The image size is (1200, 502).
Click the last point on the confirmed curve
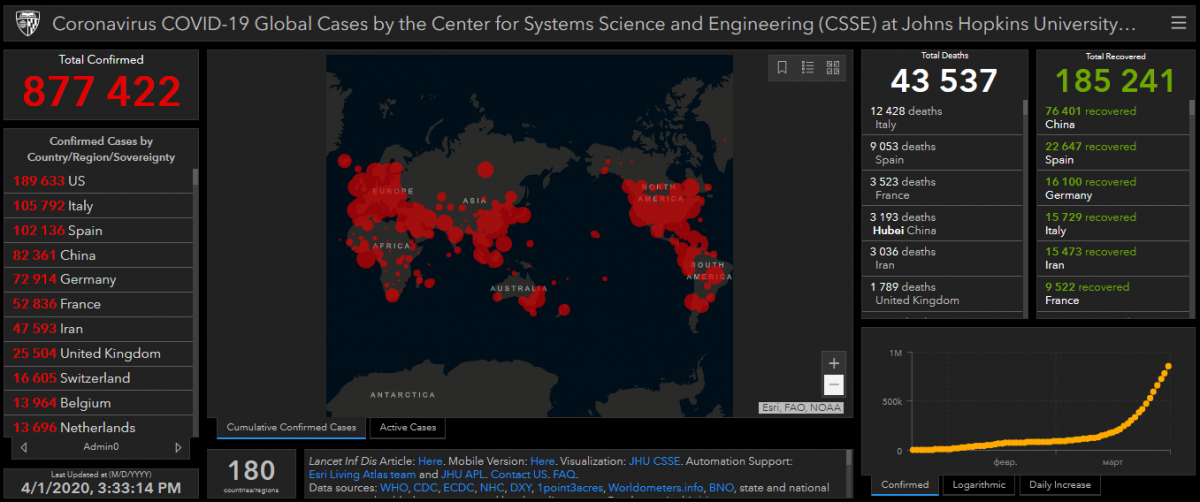[x=1167, y=366]
